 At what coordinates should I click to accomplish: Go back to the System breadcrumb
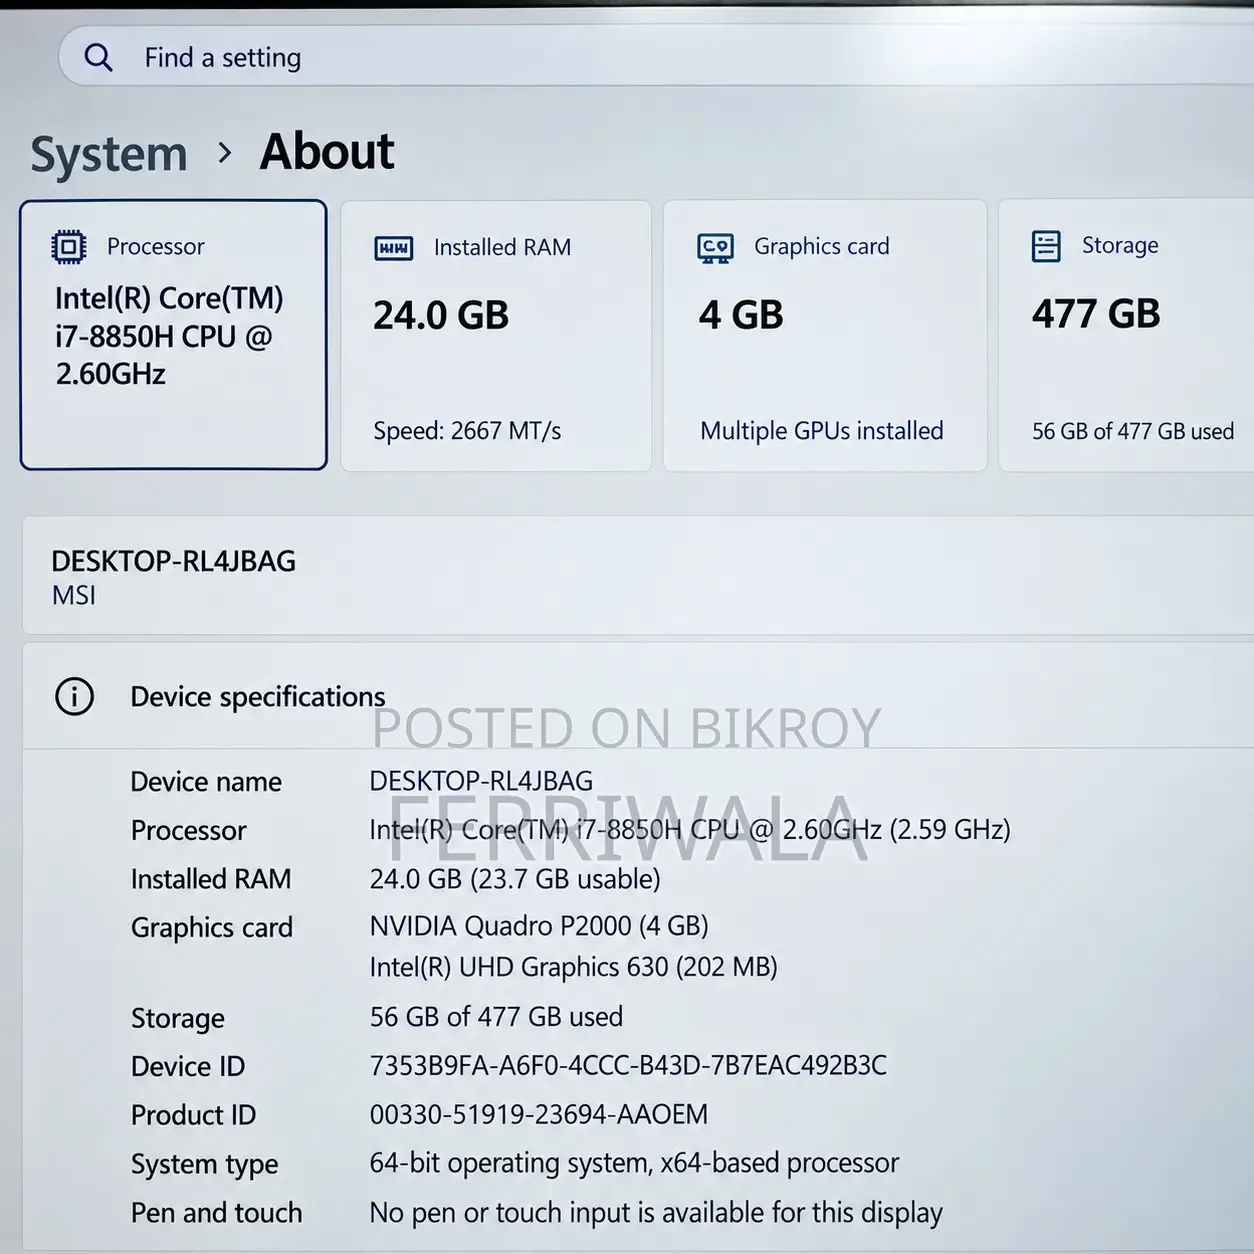click(109, 154)
